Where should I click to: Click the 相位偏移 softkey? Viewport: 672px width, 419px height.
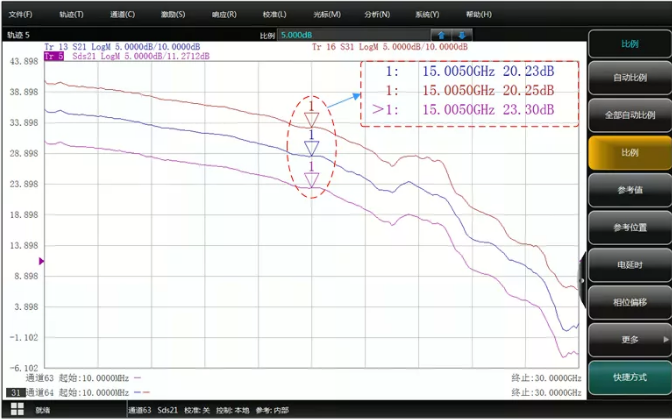point(630,302)
